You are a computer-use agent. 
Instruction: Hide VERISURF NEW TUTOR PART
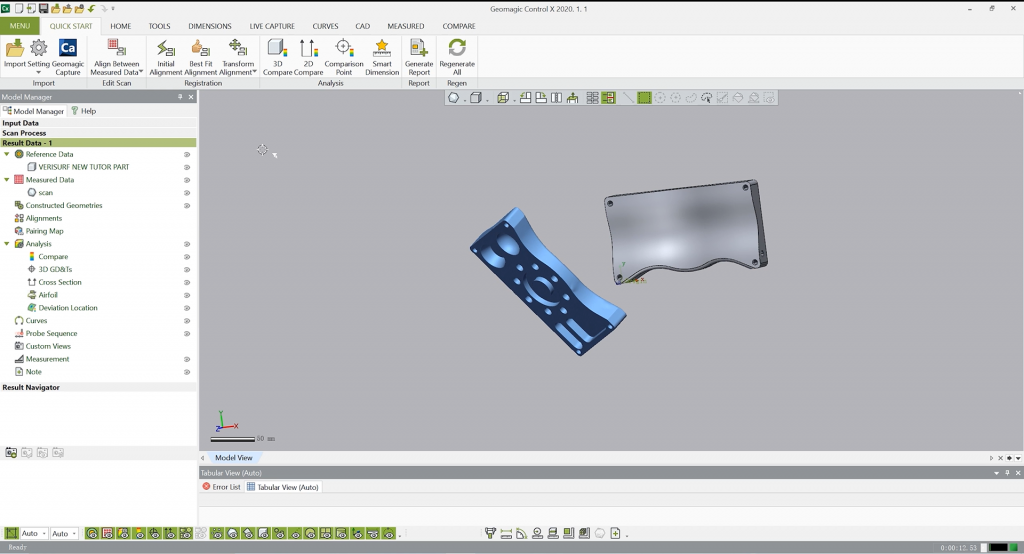click(187, 167)
